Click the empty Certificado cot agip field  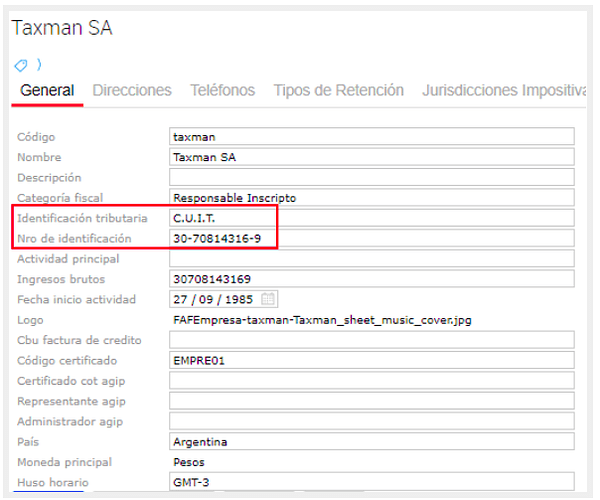tap(372, 381)
